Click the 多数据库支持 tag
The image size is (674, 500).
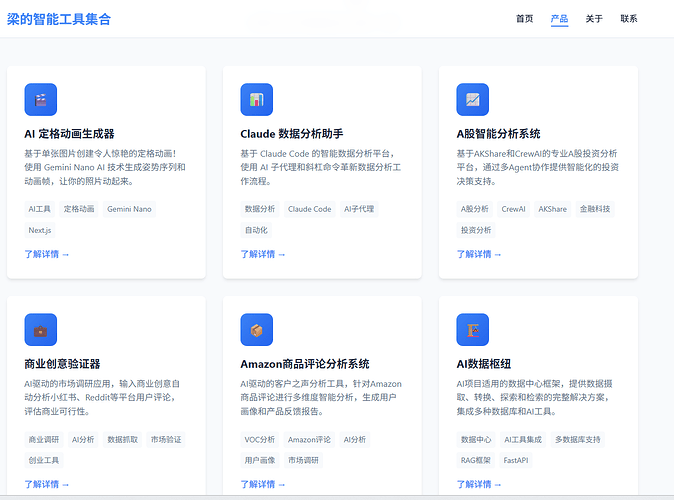577,439
